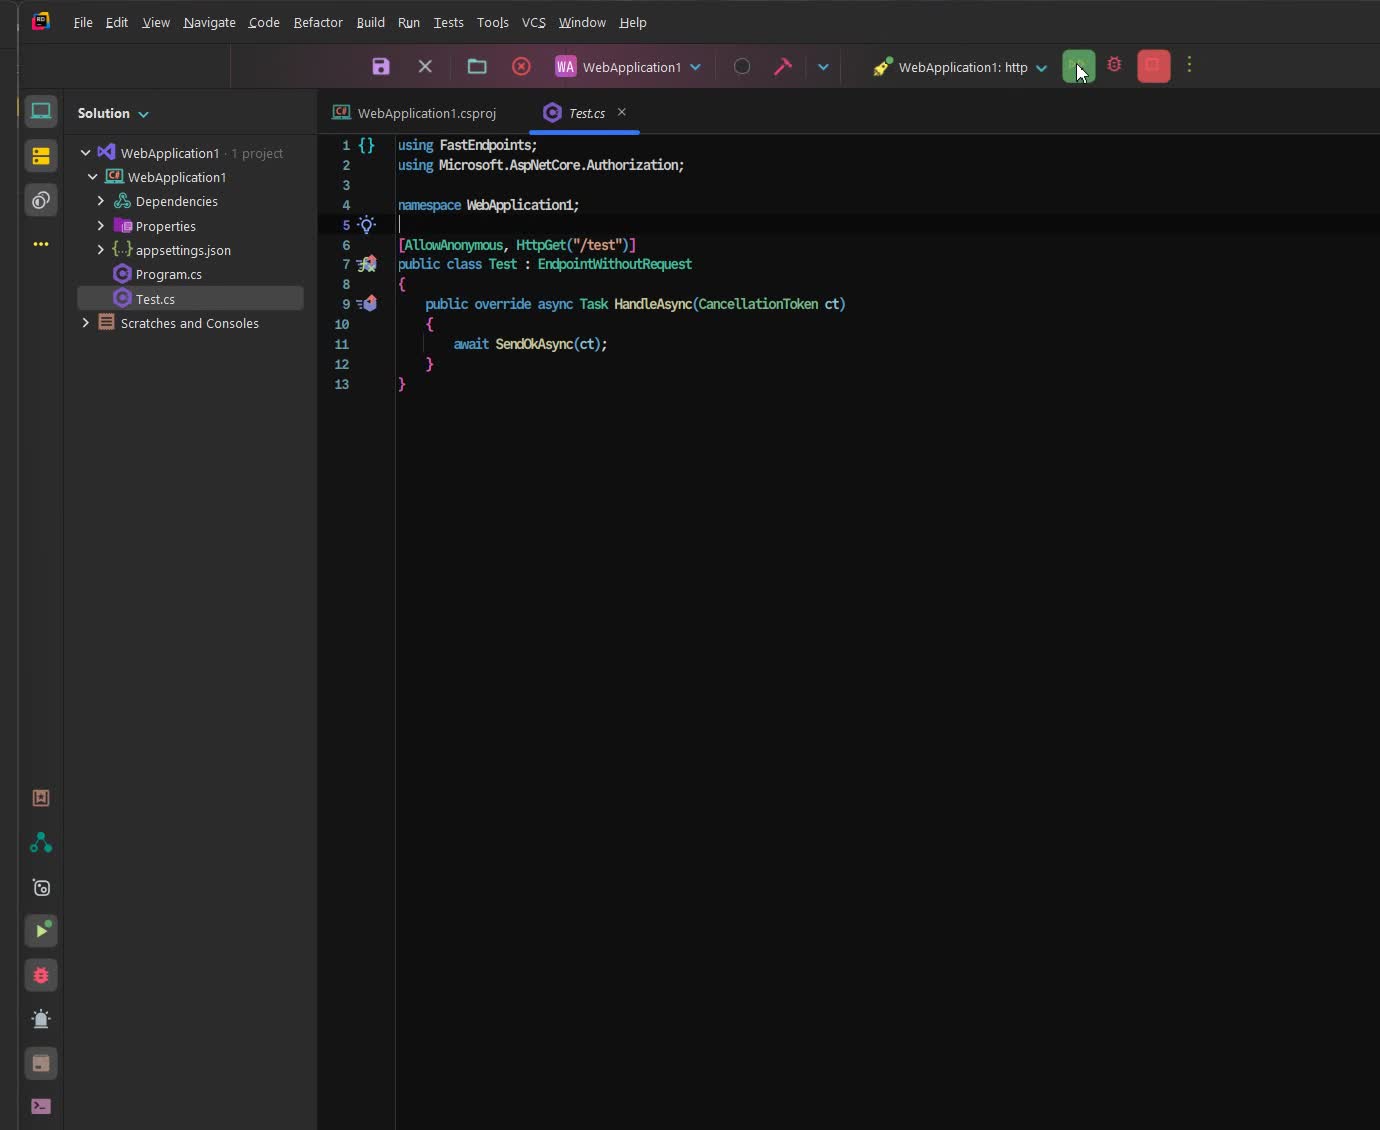Screen dimensions: 1380x1130
Task: Collapse the WebApplication1 project node
Action: [x=92, y=177]
